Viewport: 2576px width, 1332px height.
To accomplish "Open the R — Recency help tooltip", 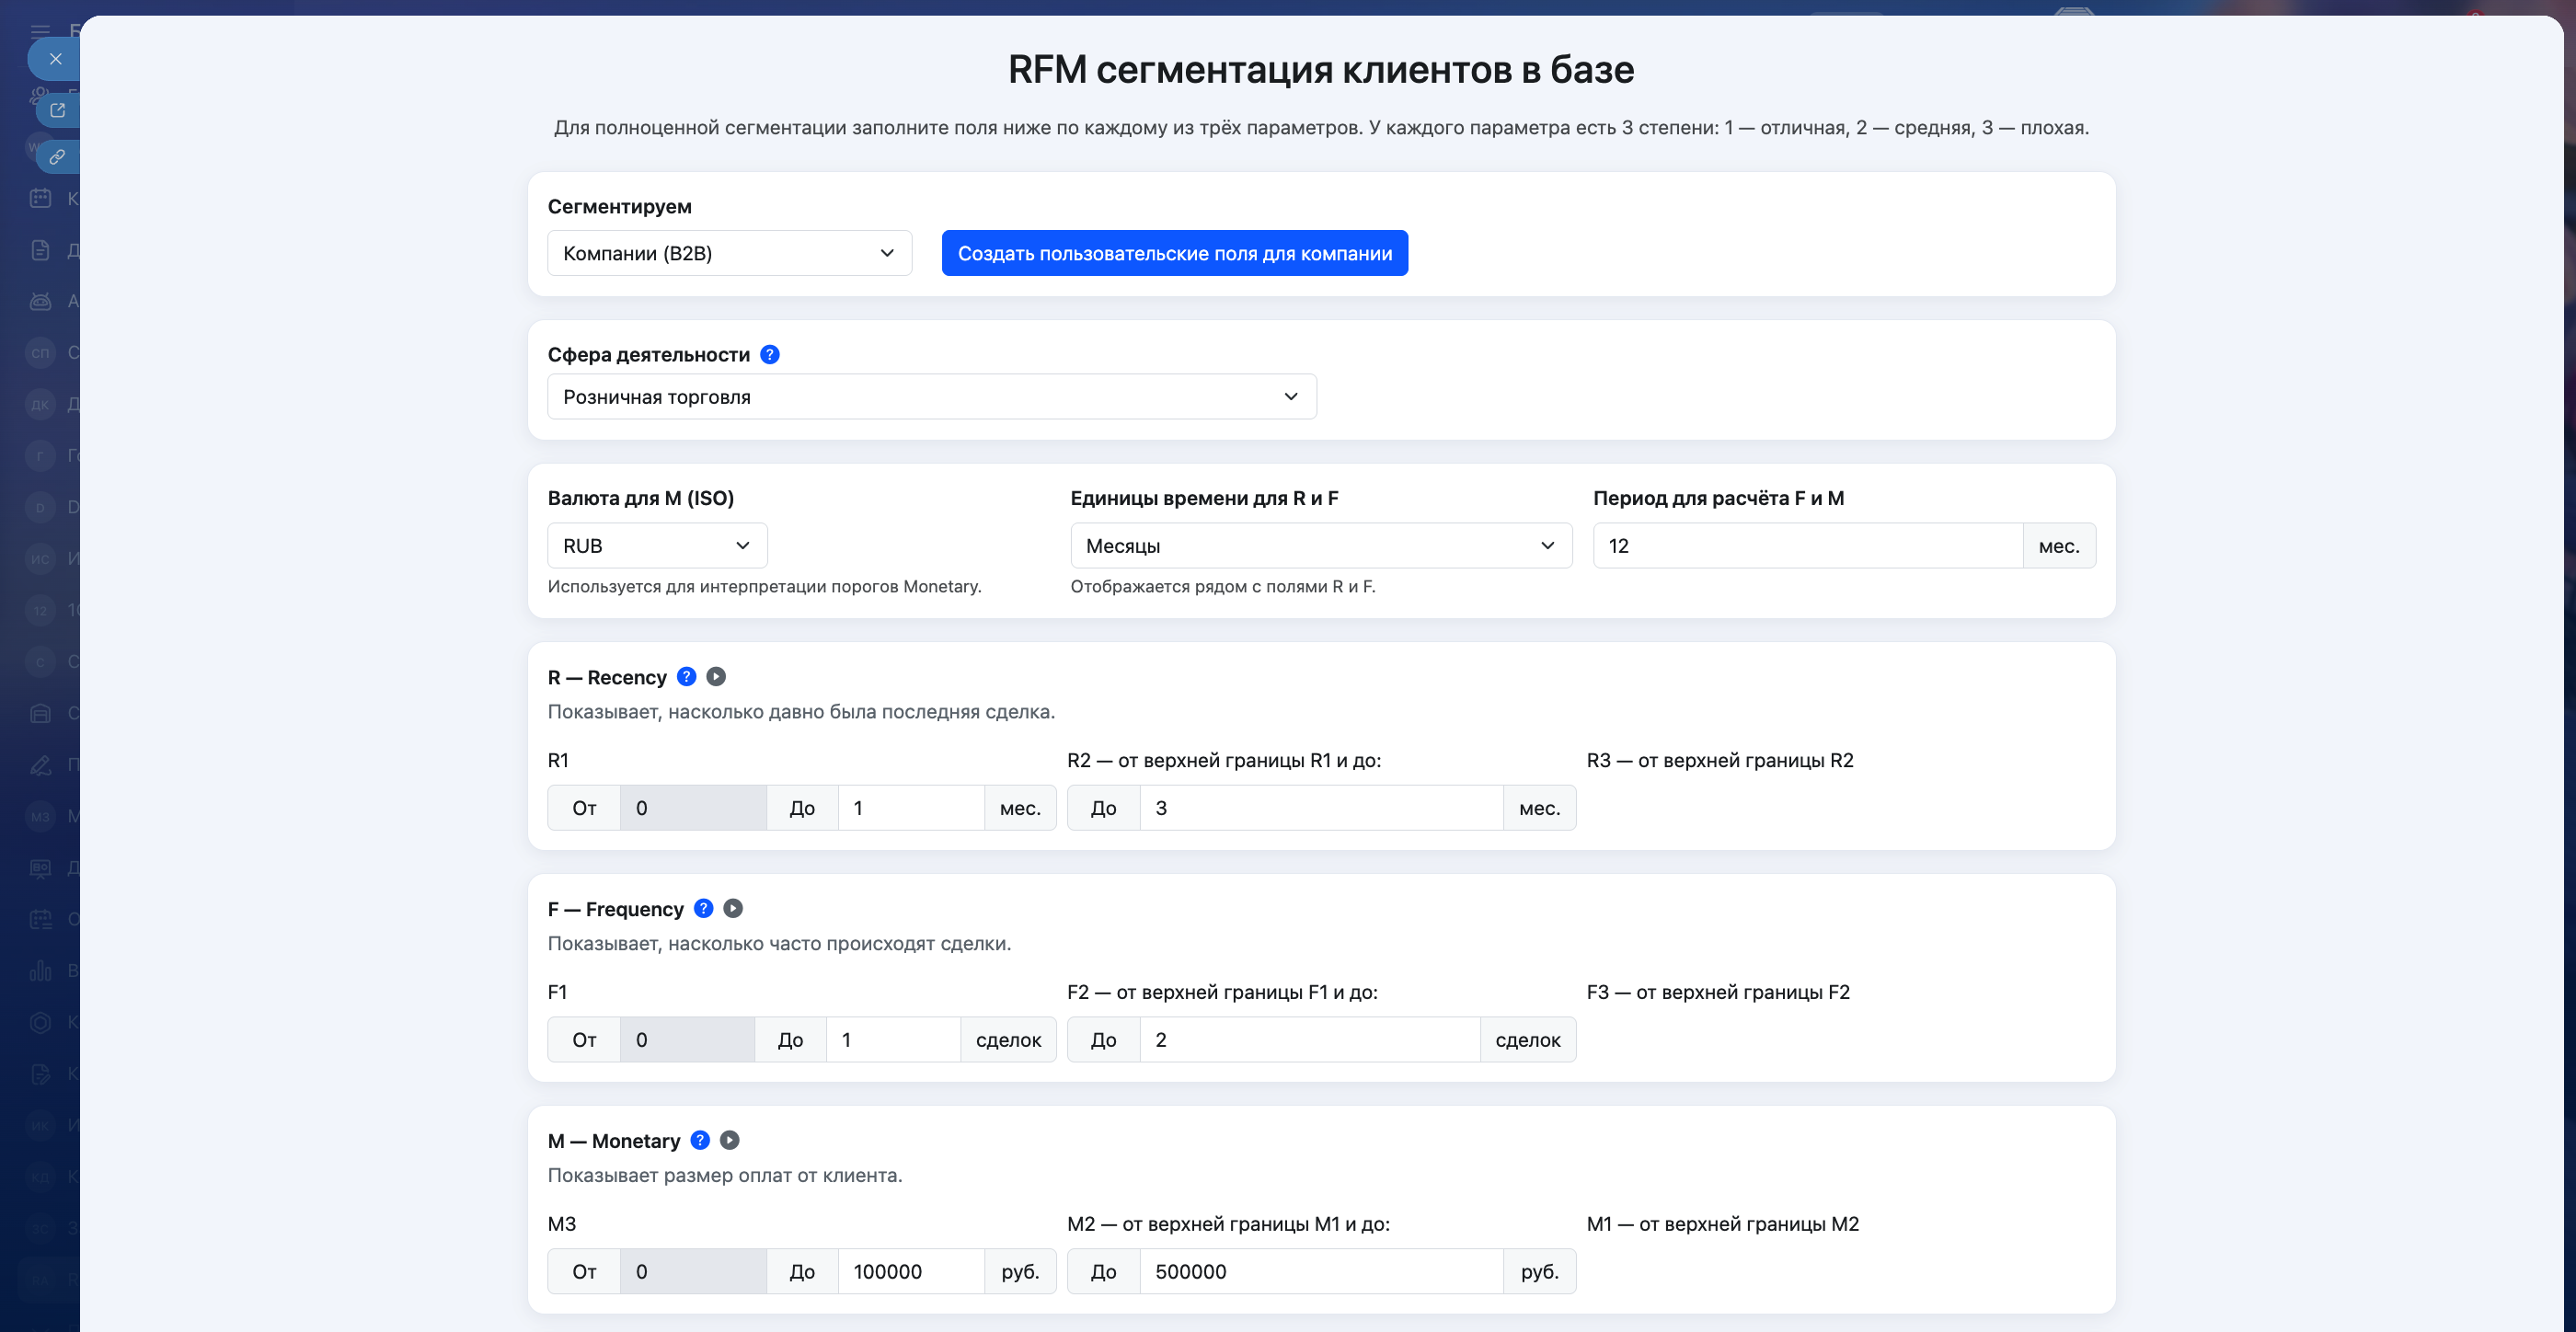I will tap(686, 677).
